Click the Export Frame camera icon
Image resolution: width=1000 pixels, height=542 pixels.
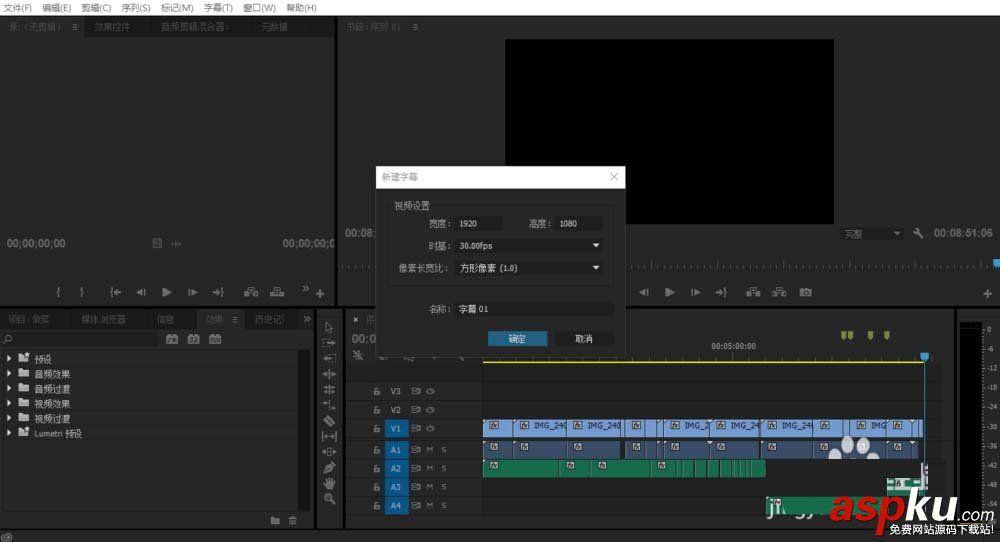[805, 292]
